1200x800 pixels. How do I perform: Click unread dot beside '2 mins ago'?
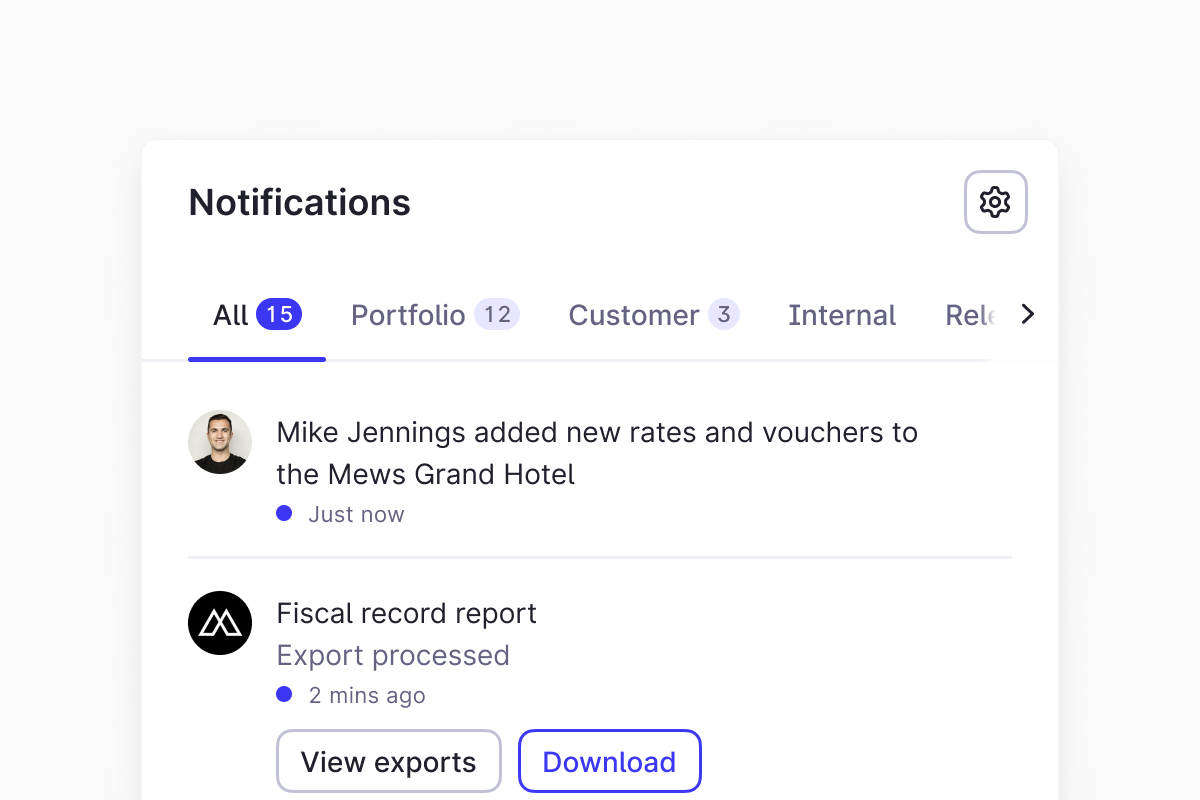coord(284,694)
